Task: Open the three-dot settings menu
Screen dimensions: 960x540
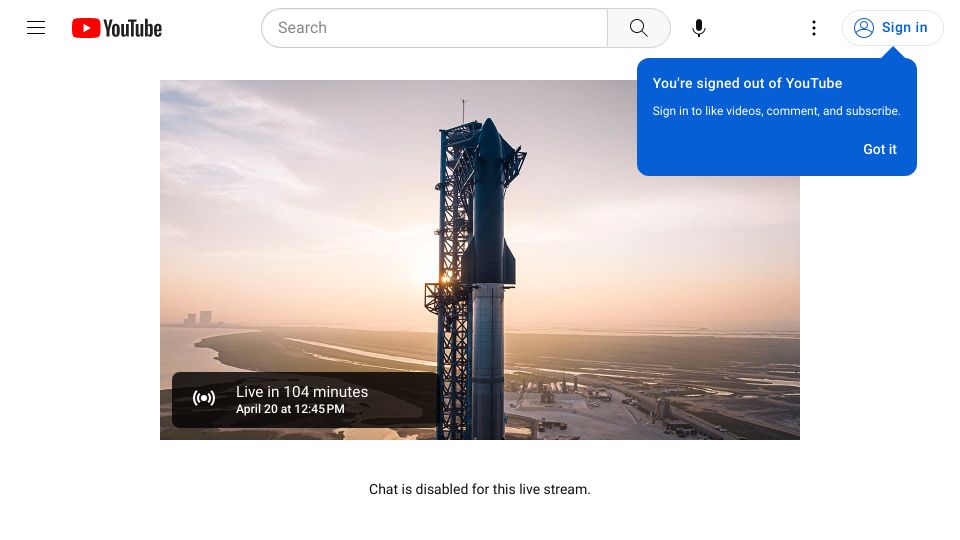Action: coord(814,28)
